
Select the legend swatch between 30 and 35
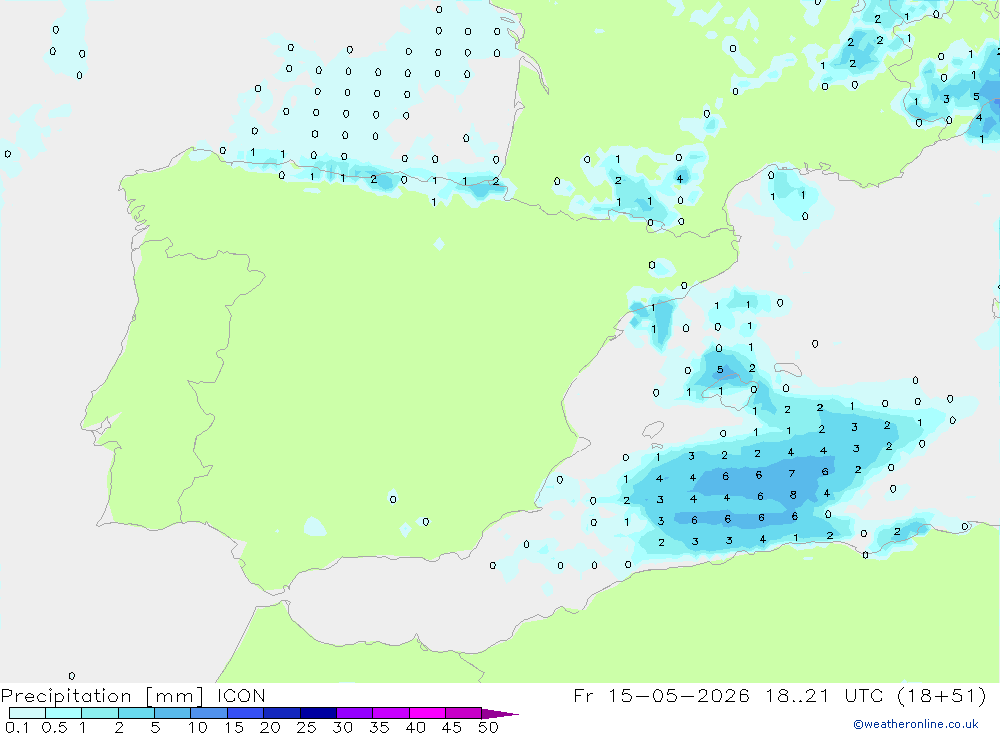coord(355,713)
